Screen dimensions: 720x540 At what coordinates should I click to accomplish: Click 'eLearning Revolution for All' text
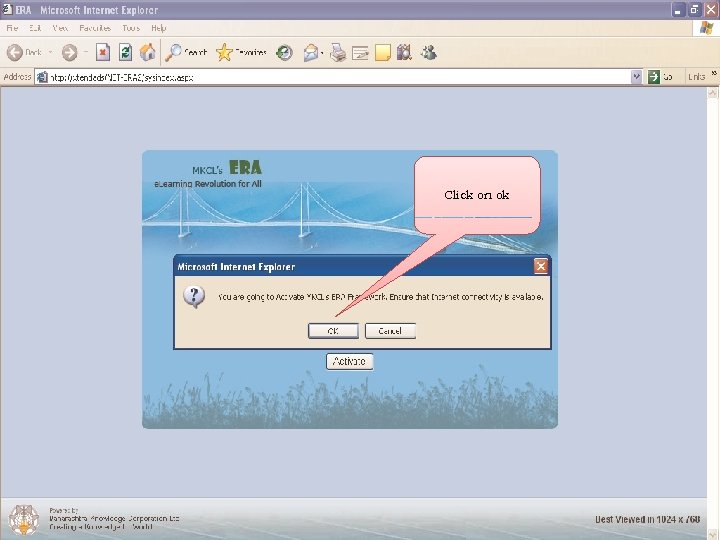pos(208,184)
